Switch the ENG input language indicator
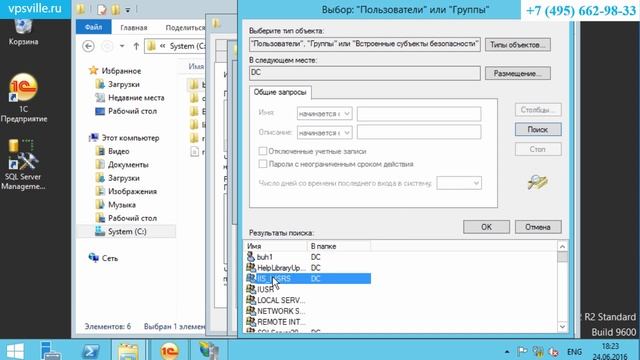This screenshot has height=360, width=640. tap(574, 351)
